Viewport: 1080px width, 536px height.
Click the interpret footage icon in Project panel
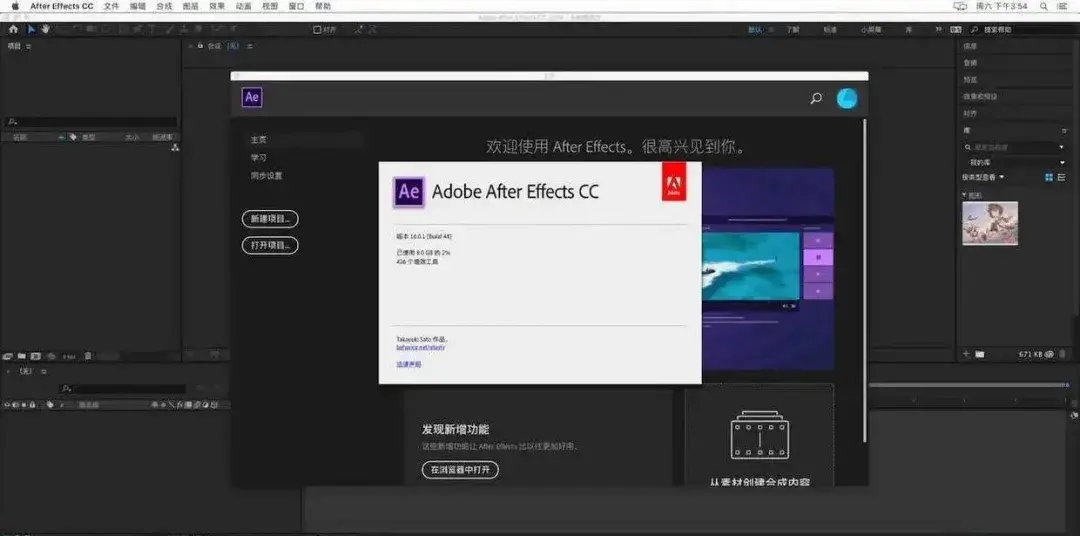(x=8, y=356)
